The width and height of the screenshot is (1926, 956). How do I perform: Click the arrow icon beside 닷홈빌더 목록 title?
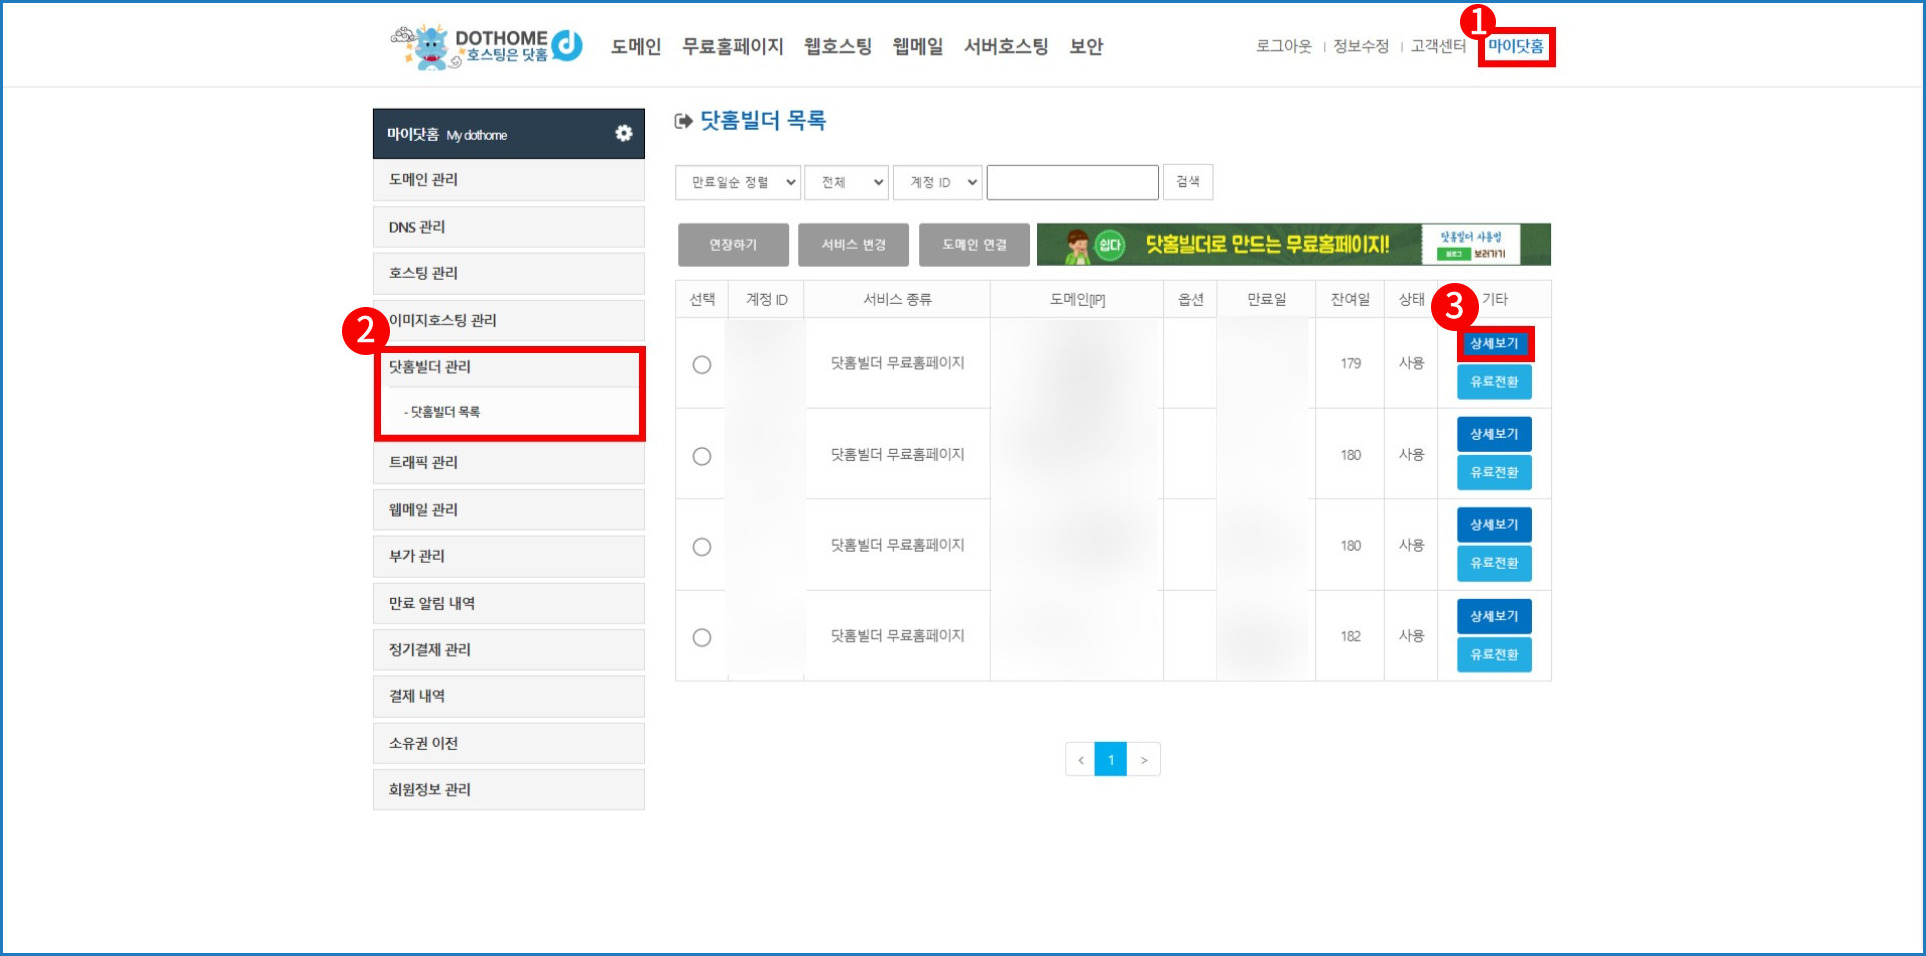684,121
